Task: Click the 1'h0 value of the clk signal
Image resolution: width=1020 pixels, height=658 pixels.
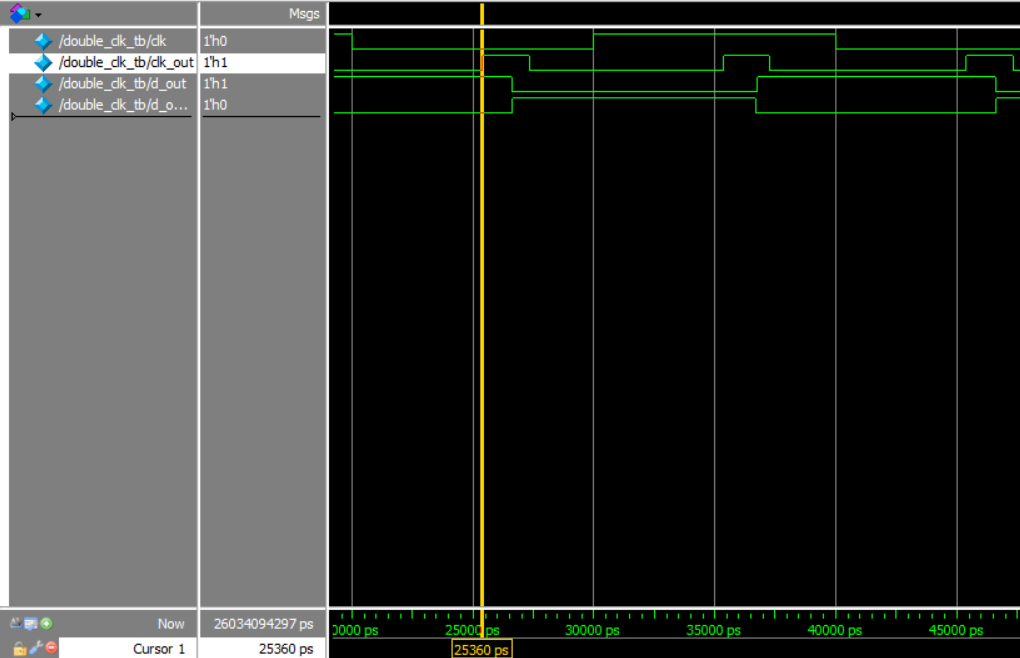Action: pos(215,41)
